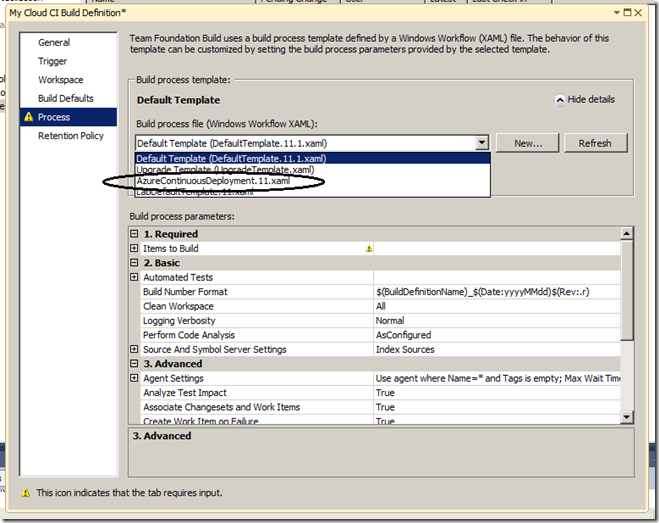Screen dimensions: 659x523
Task: Click the parameters grid scrollbar thumb
Action: pos(627,292)
